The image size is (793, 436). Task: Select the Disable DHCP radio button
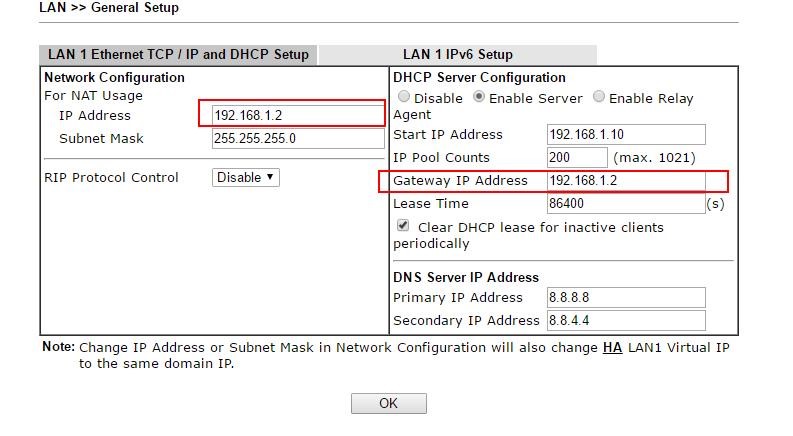(404, 97)
